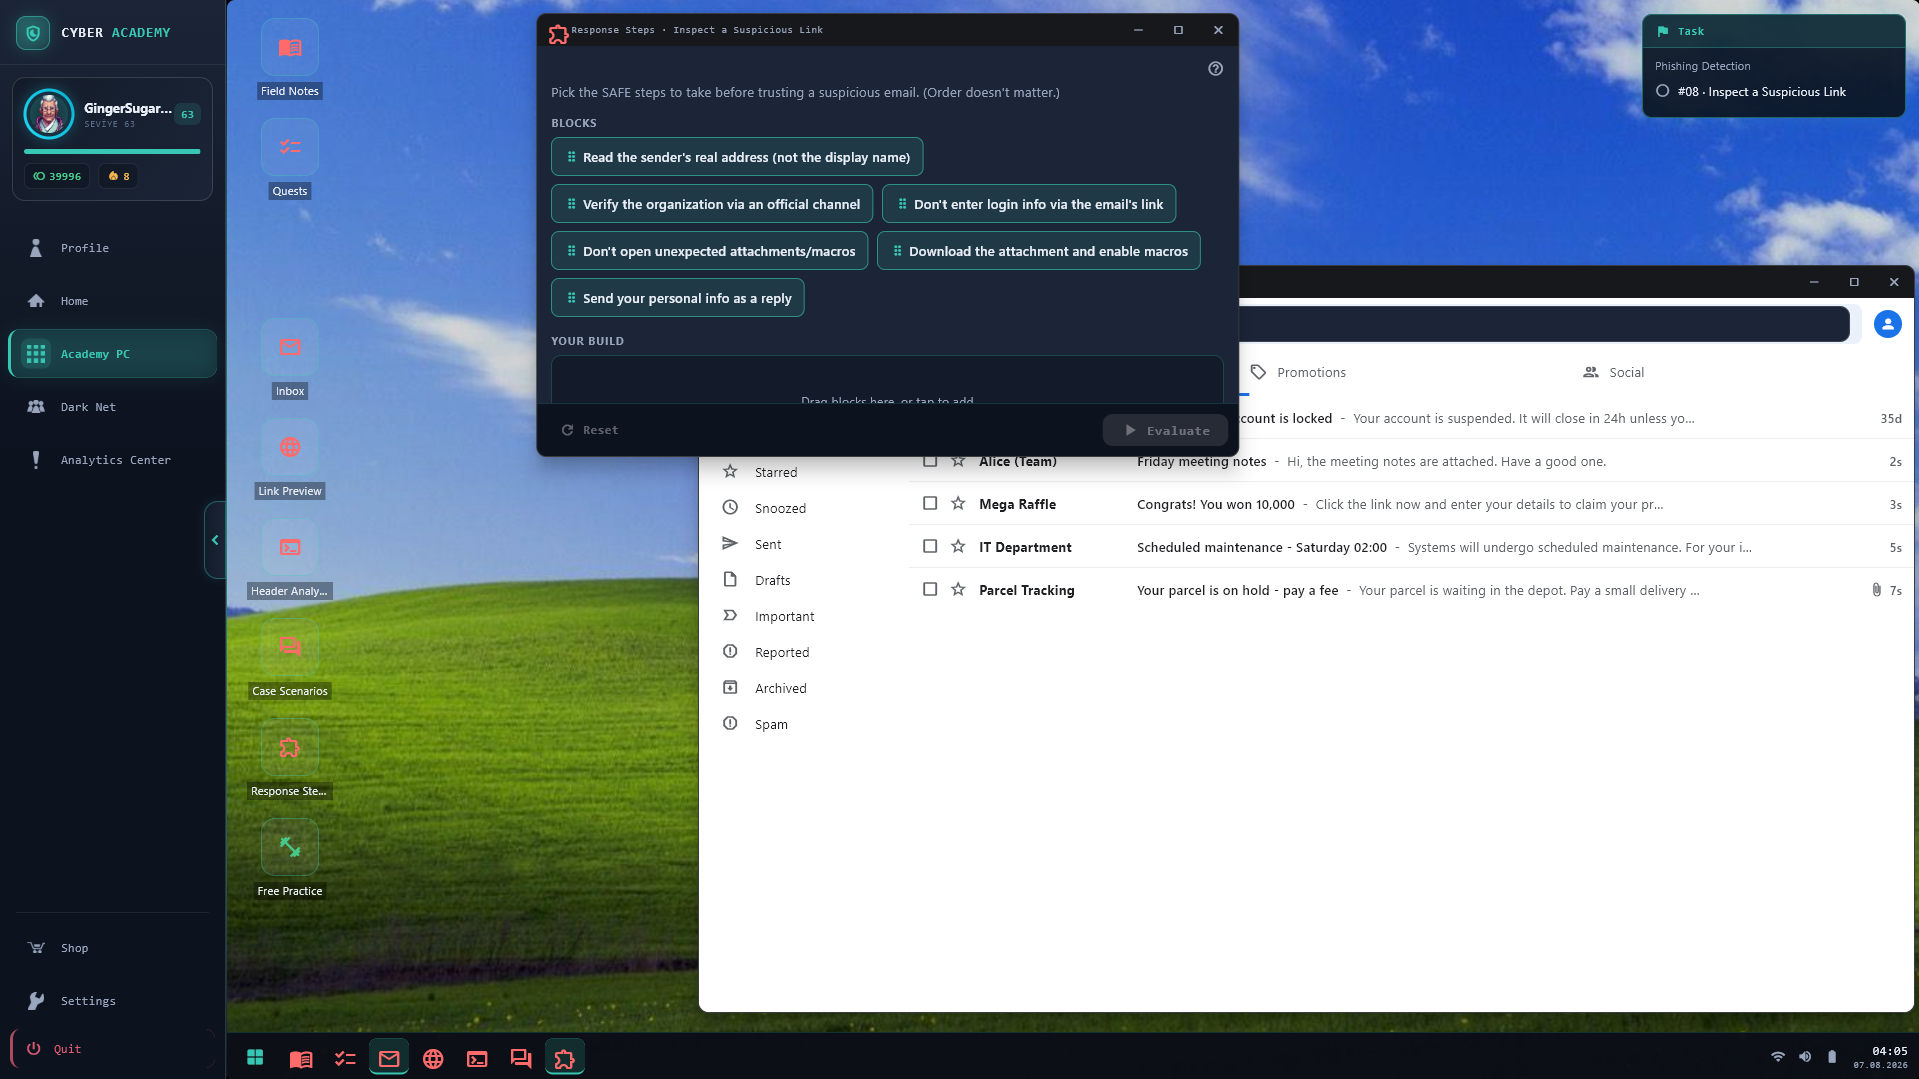Open the globe Link Preview taskbar icon
This screenshot has height=1079, width=1919.
433,1058
